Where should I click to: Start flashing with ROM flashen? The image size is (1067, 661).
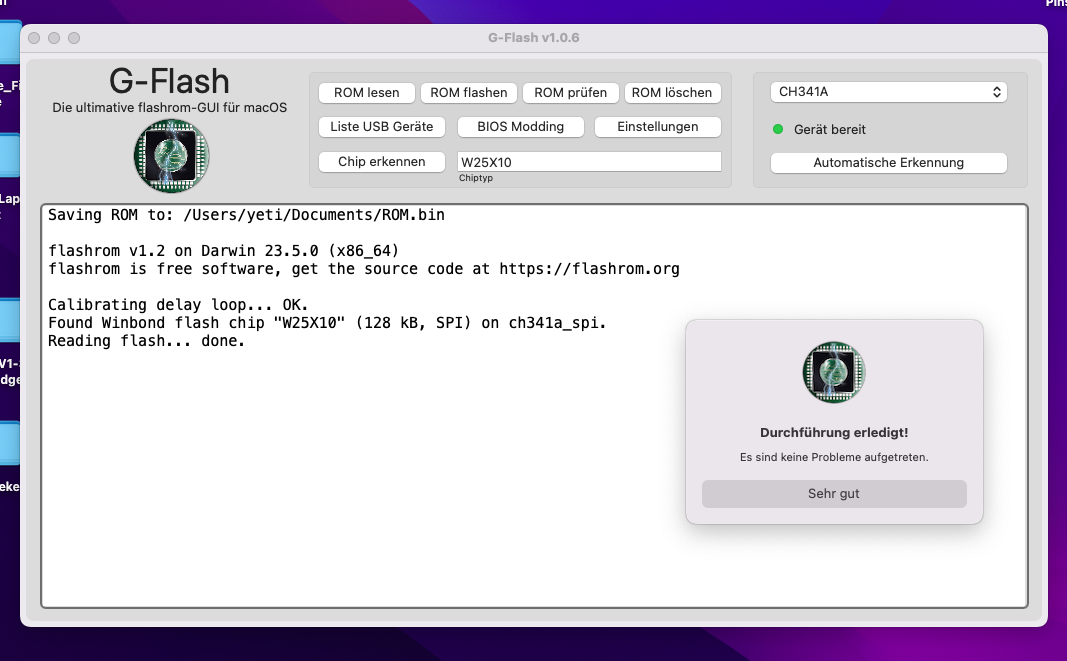coord(468,93)
